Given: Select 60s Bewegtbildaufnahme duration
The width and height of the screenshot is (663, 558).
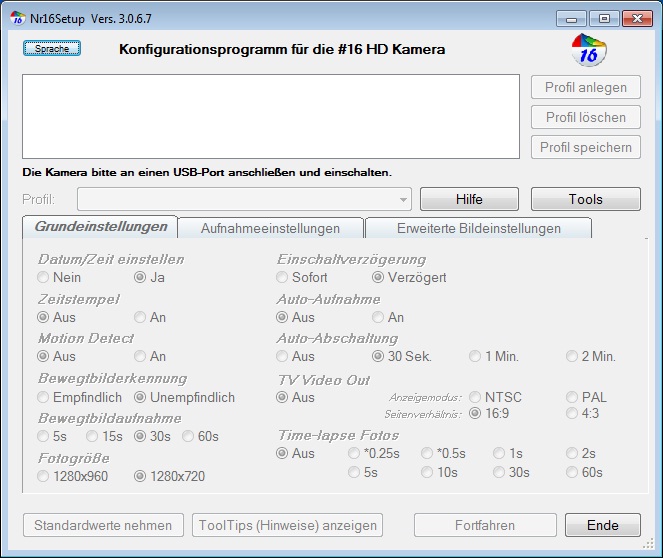Looking at the screenshot, I should [200, 436].
